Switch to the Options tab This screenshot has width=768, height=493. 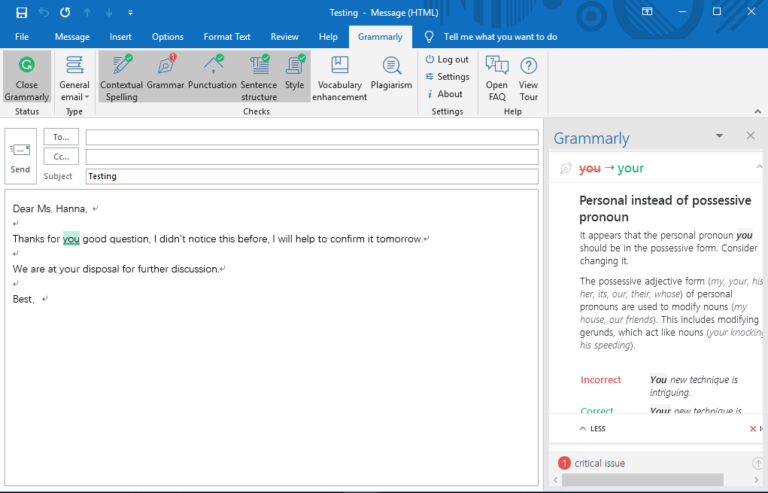click(x=168, y=37)
